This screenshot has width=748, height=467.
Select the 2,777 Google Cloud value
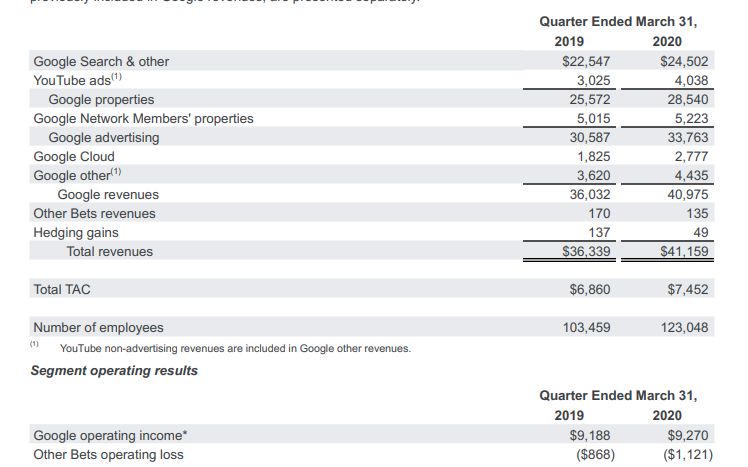click(691, 156)
